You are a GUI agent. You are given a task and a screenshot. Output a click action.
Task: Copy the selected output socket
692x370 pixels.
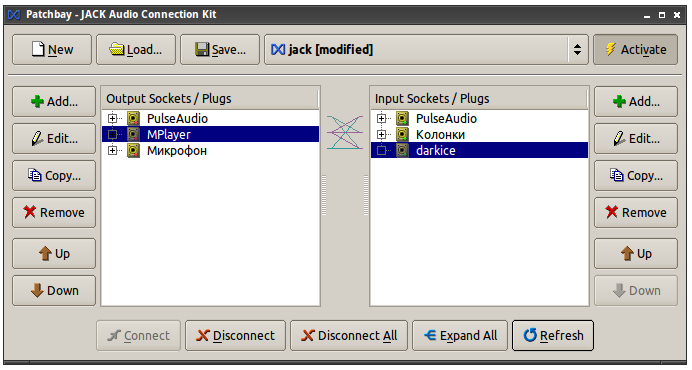click(x=54, y=176)
